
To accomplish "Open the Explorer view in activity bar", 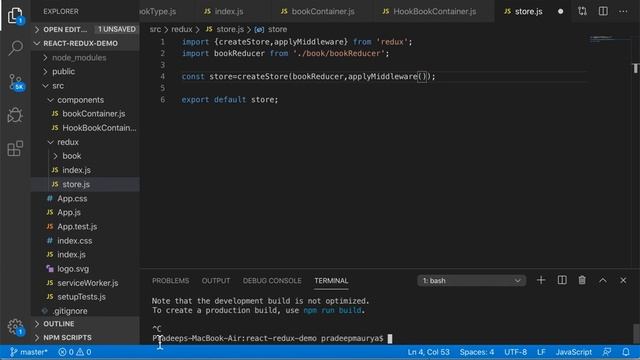I will (15, 16).
